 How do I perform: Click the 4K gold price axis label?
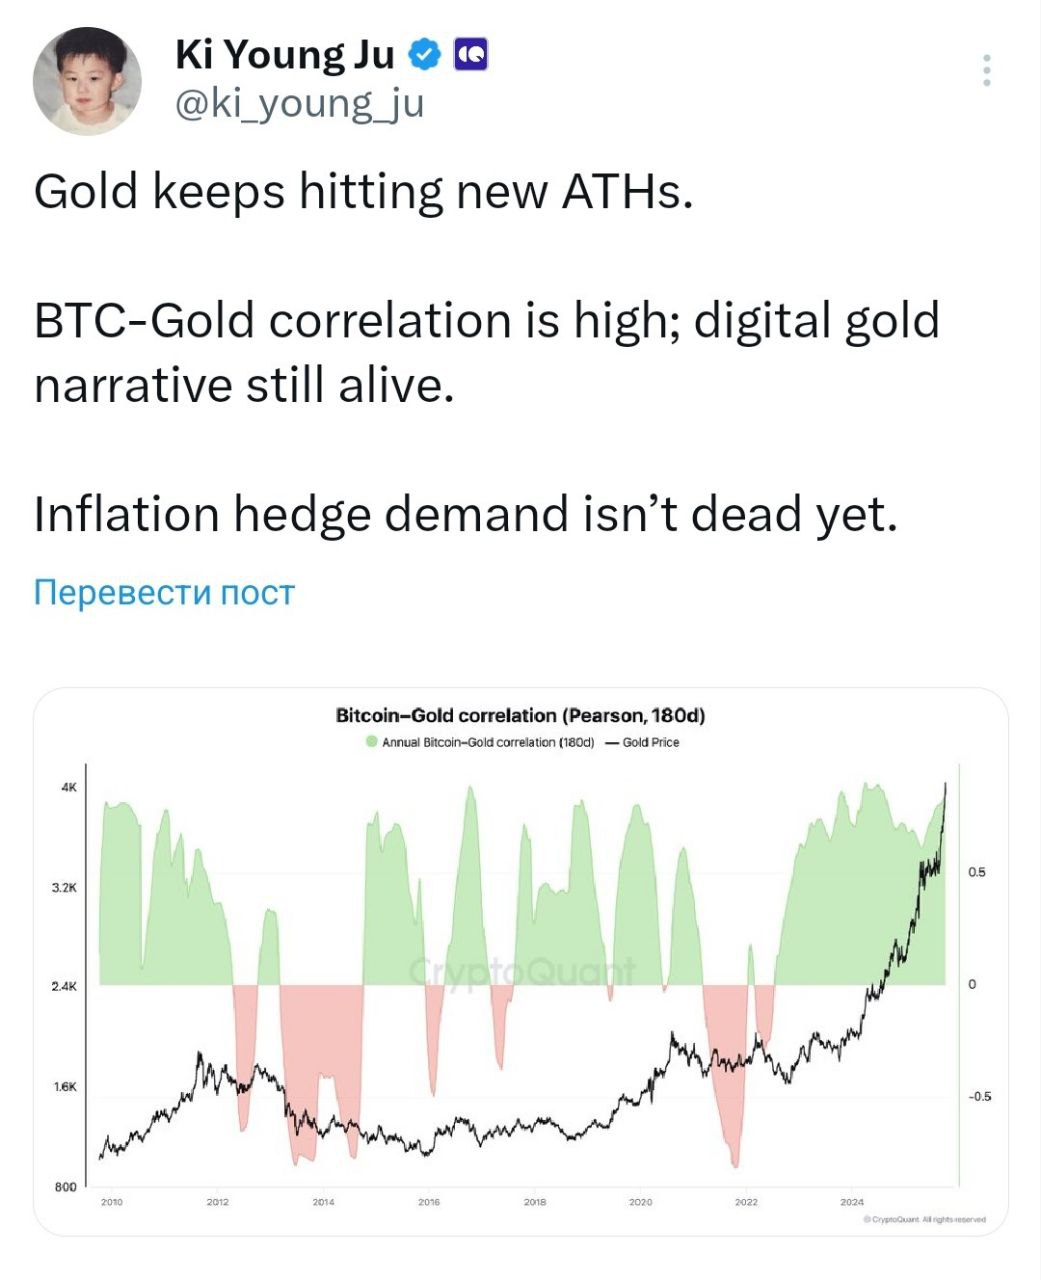click(69, 788)
